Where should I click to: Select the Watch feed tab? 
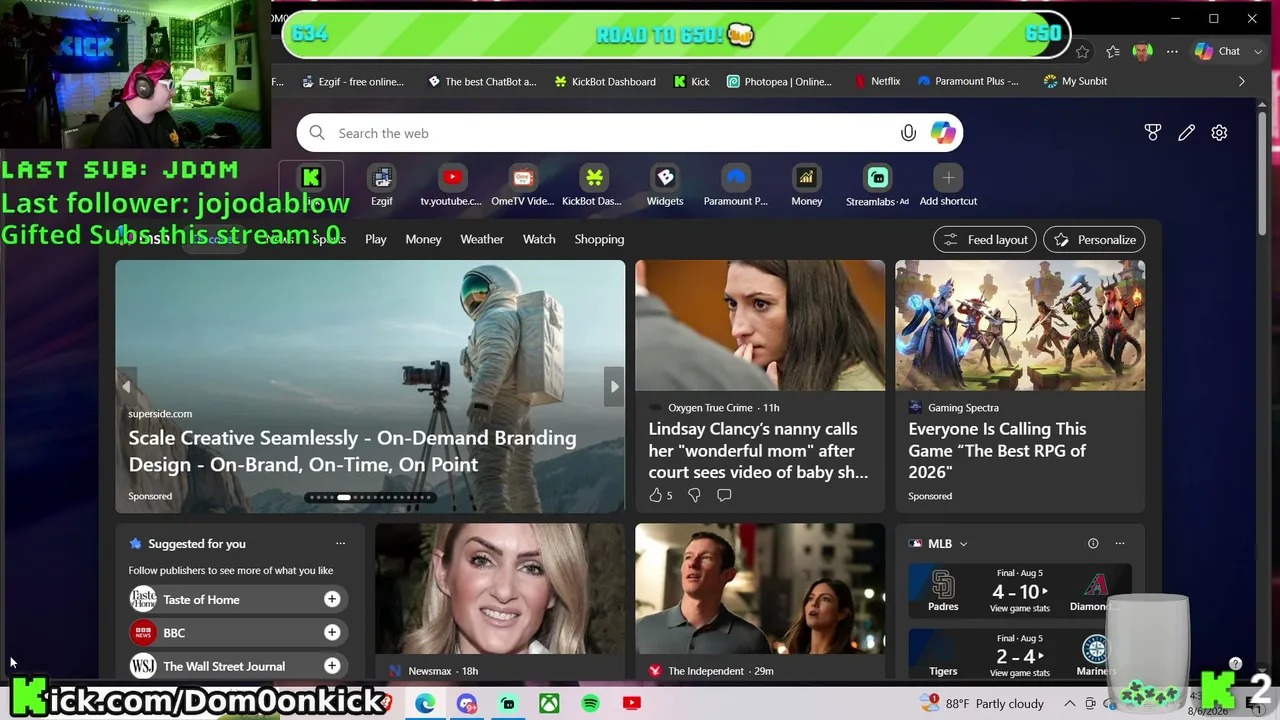tap(539, 239)
